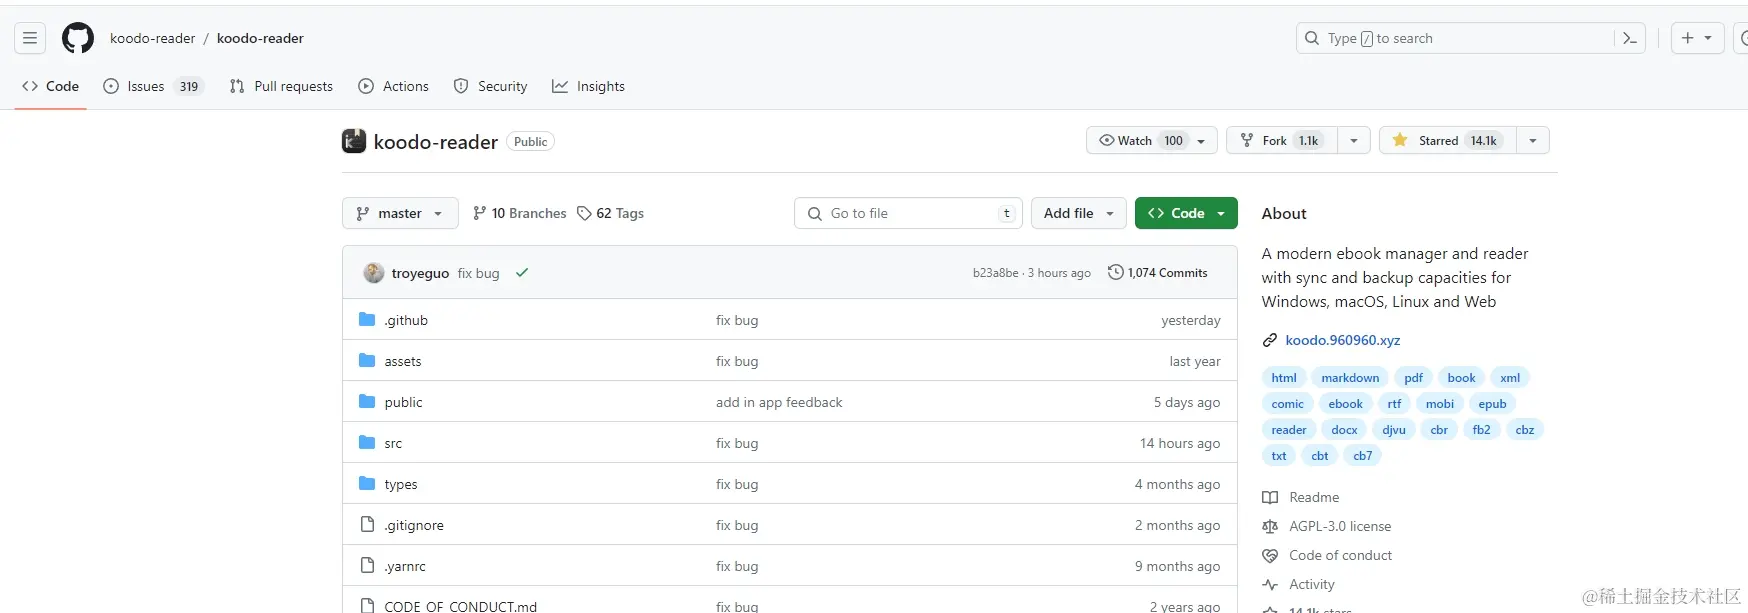Open the .github folder
Viewport: 1748px width, 613px height.
pos(406,320)
